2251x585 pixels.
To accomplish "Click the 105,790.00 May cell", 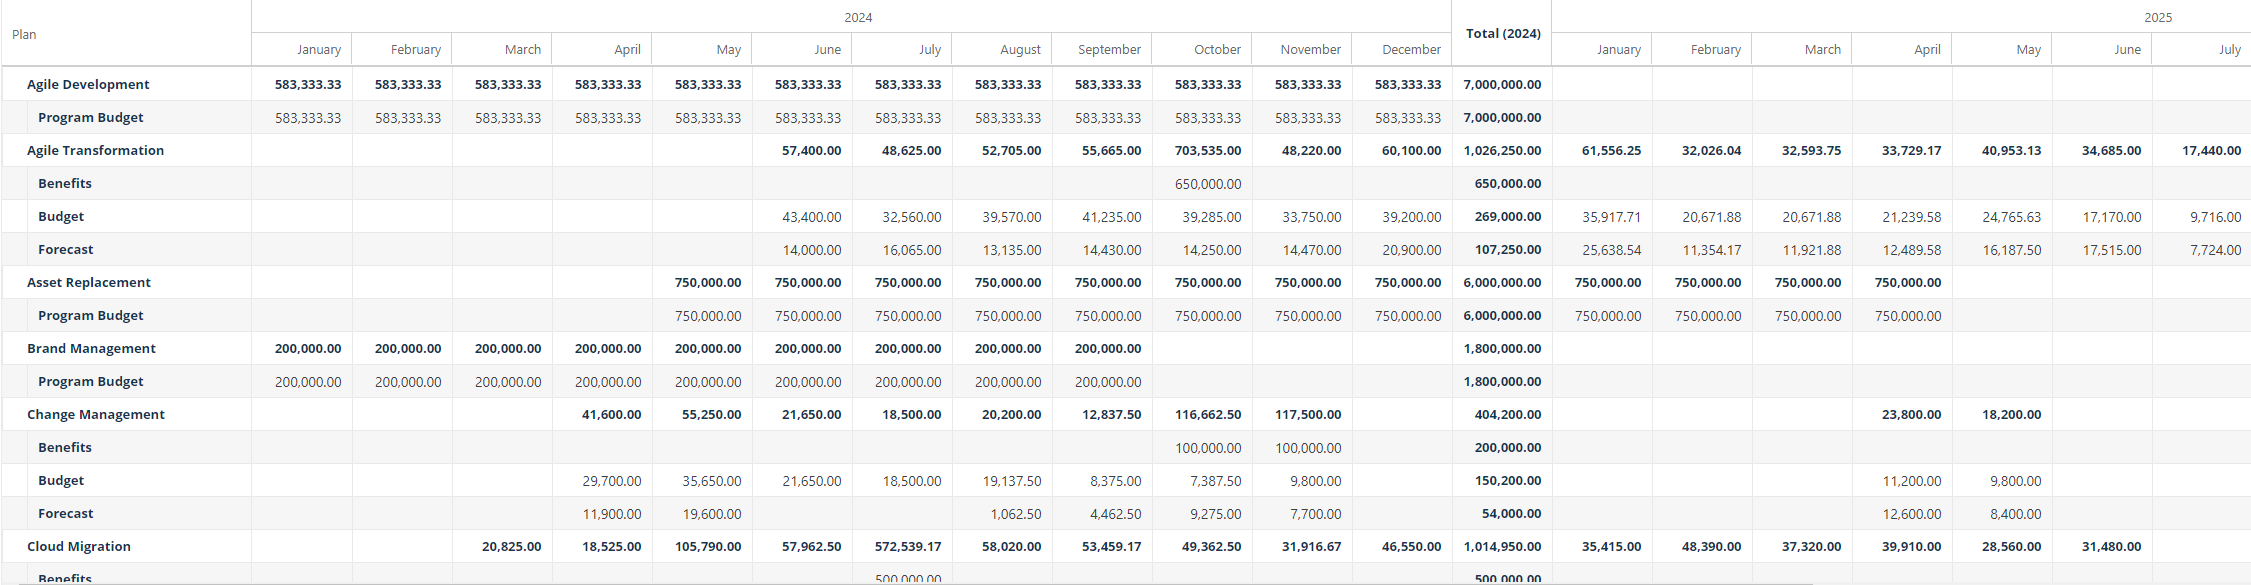I will tap(708, 546).
